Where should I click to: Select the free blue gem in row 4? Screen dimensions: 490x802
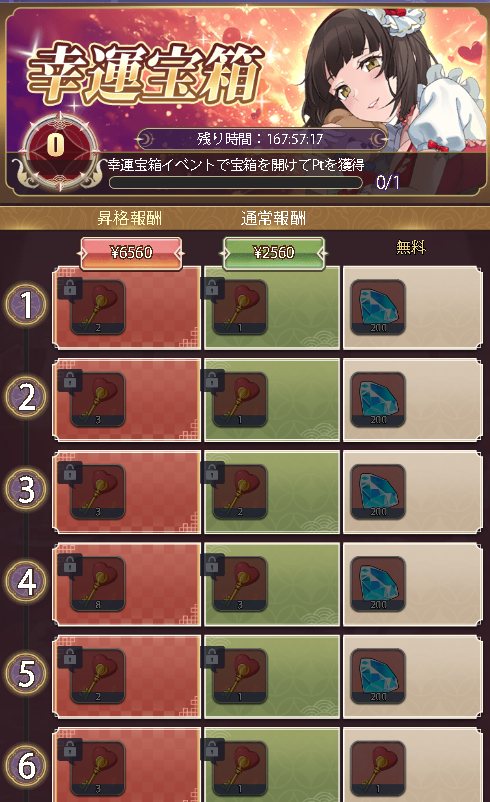378,584
